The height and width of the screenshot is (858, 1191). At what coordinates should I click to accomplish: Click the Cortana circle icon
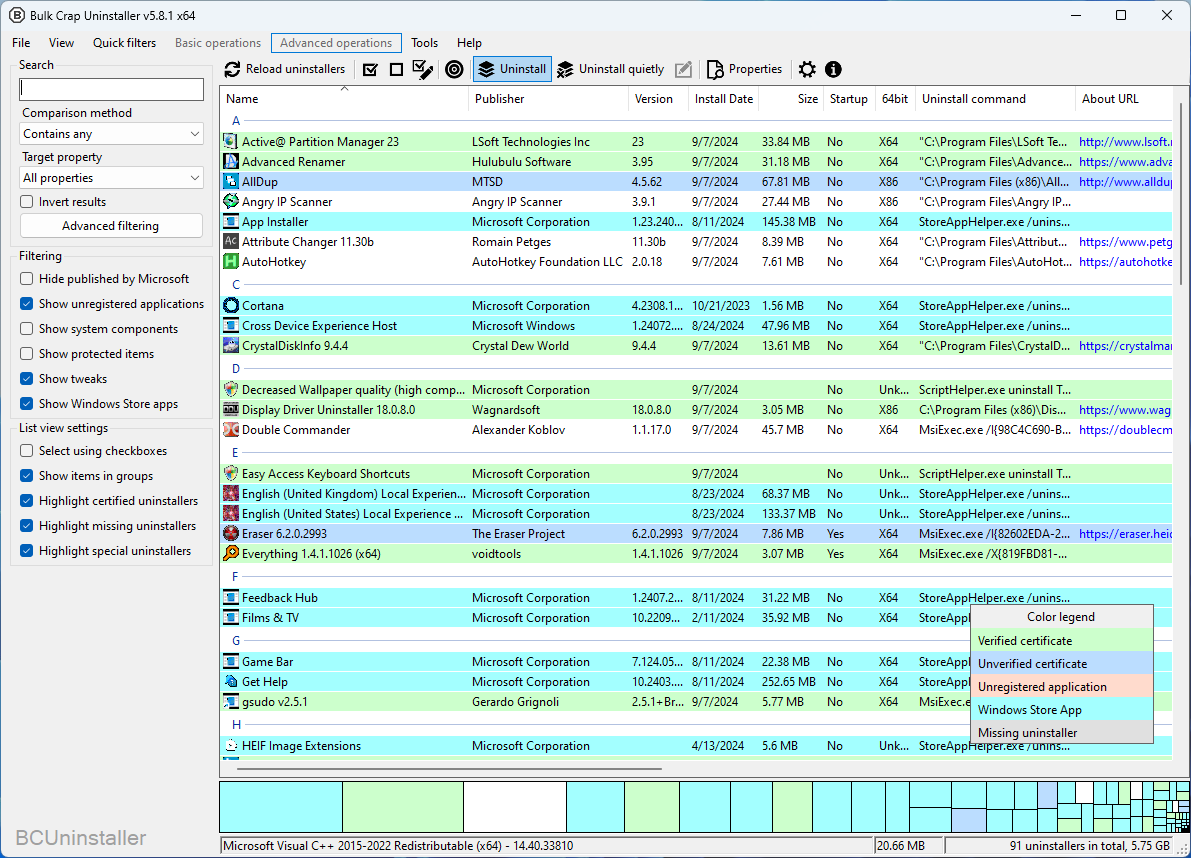(231, 306)
